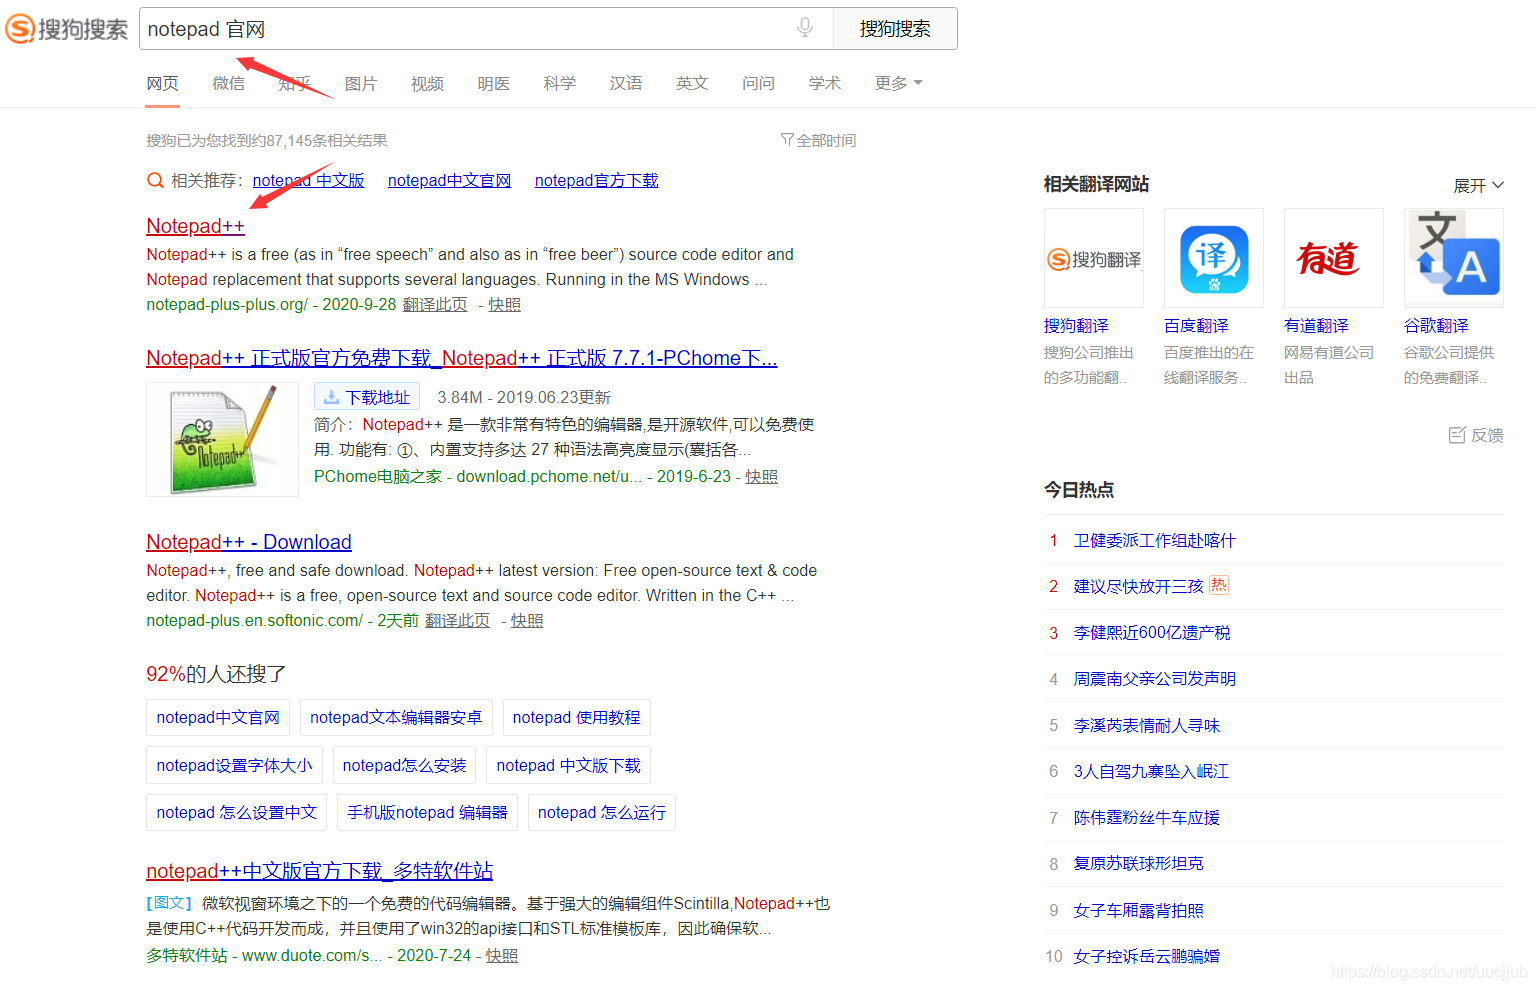Open the 有道翻译 text link

coord(1316,326)
